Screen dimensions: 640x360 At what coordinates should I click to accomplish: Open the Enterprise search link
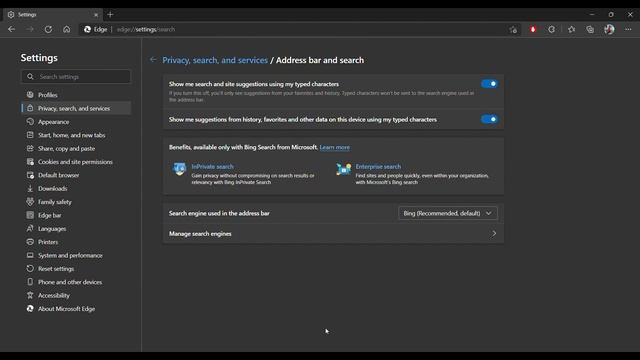[378, 167]
